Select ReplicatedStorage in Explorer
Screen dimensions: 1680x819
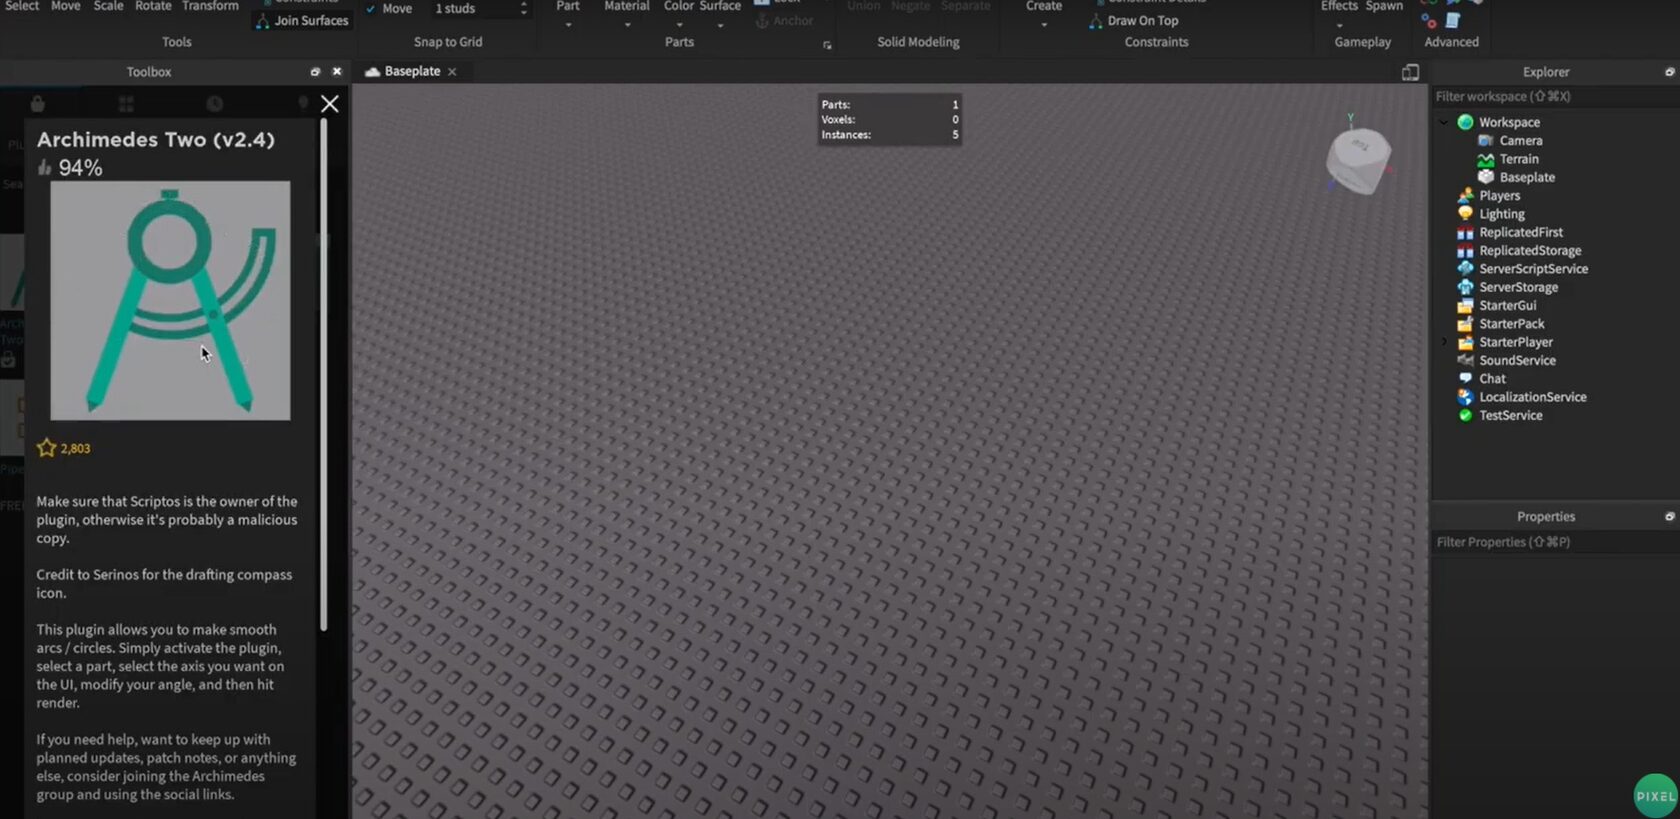click(x=1530, y=251)
